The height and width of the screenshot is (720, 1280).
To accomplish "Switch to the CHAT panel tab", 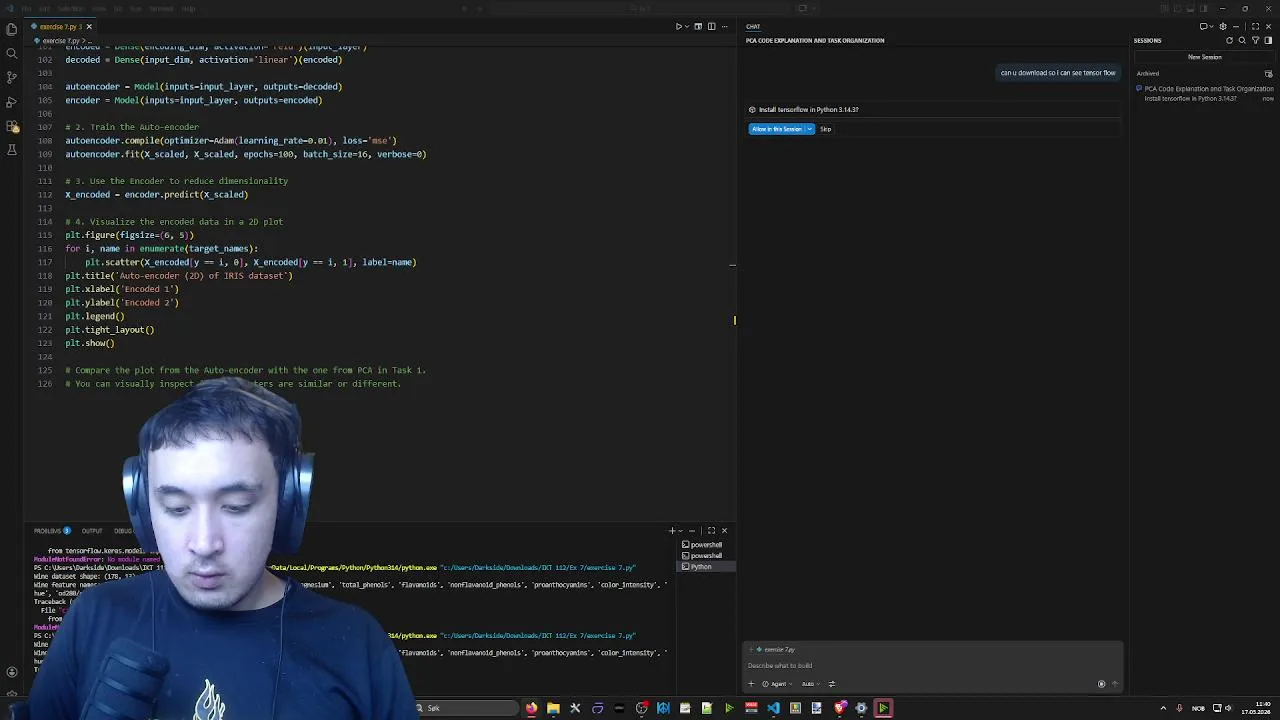I will click(753, 26).
